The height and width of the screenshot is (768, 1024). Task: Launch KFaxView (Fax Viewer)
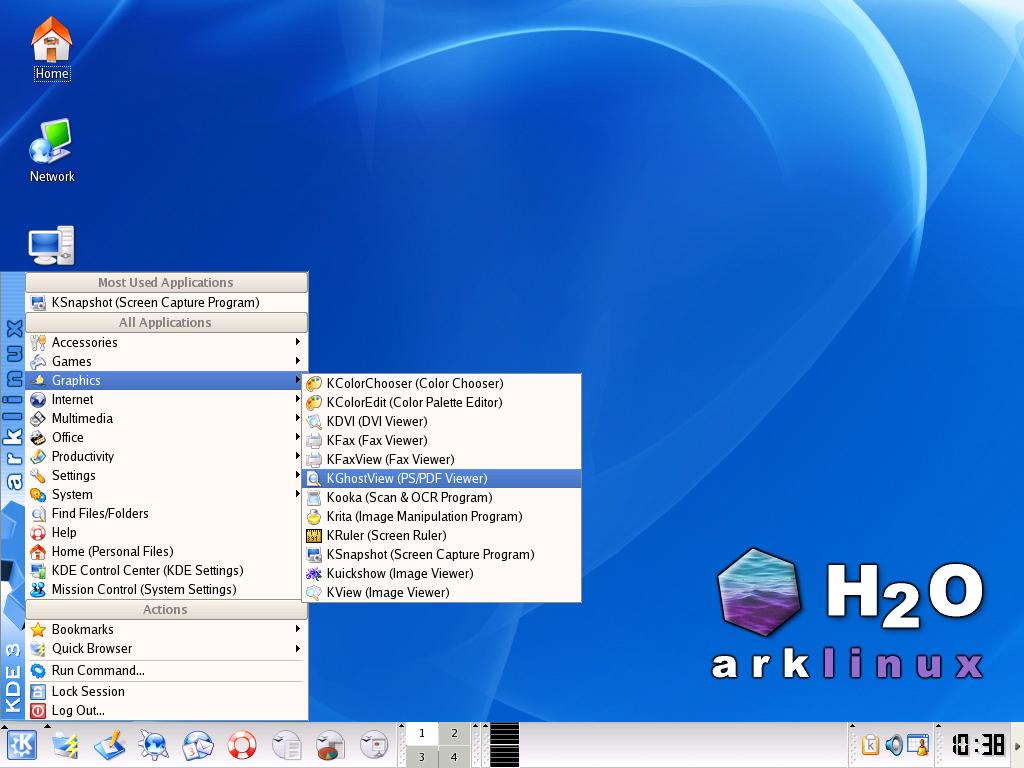pos(442,459)
